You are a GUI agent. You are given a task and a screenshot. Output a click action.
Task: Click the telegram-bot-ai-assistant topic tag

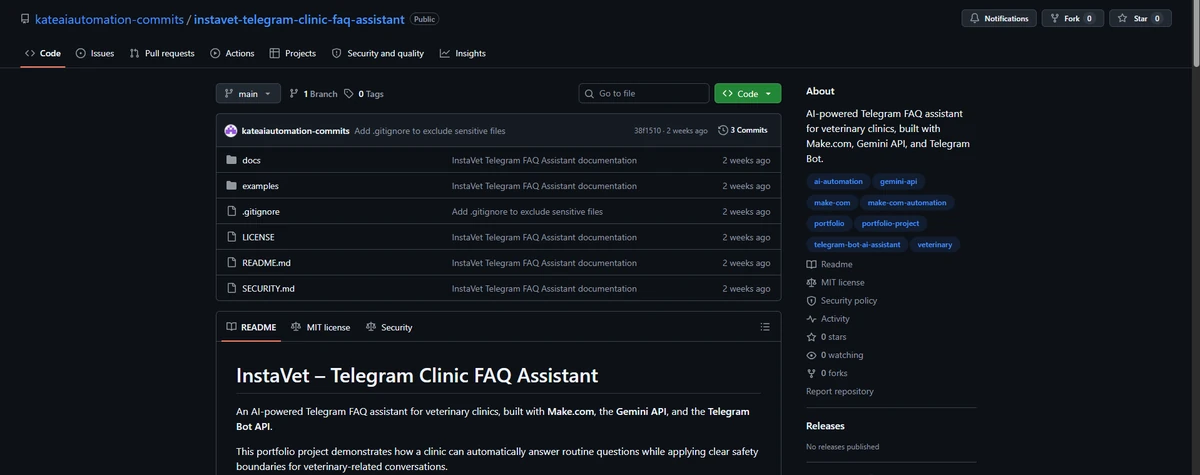coord(857,244)
